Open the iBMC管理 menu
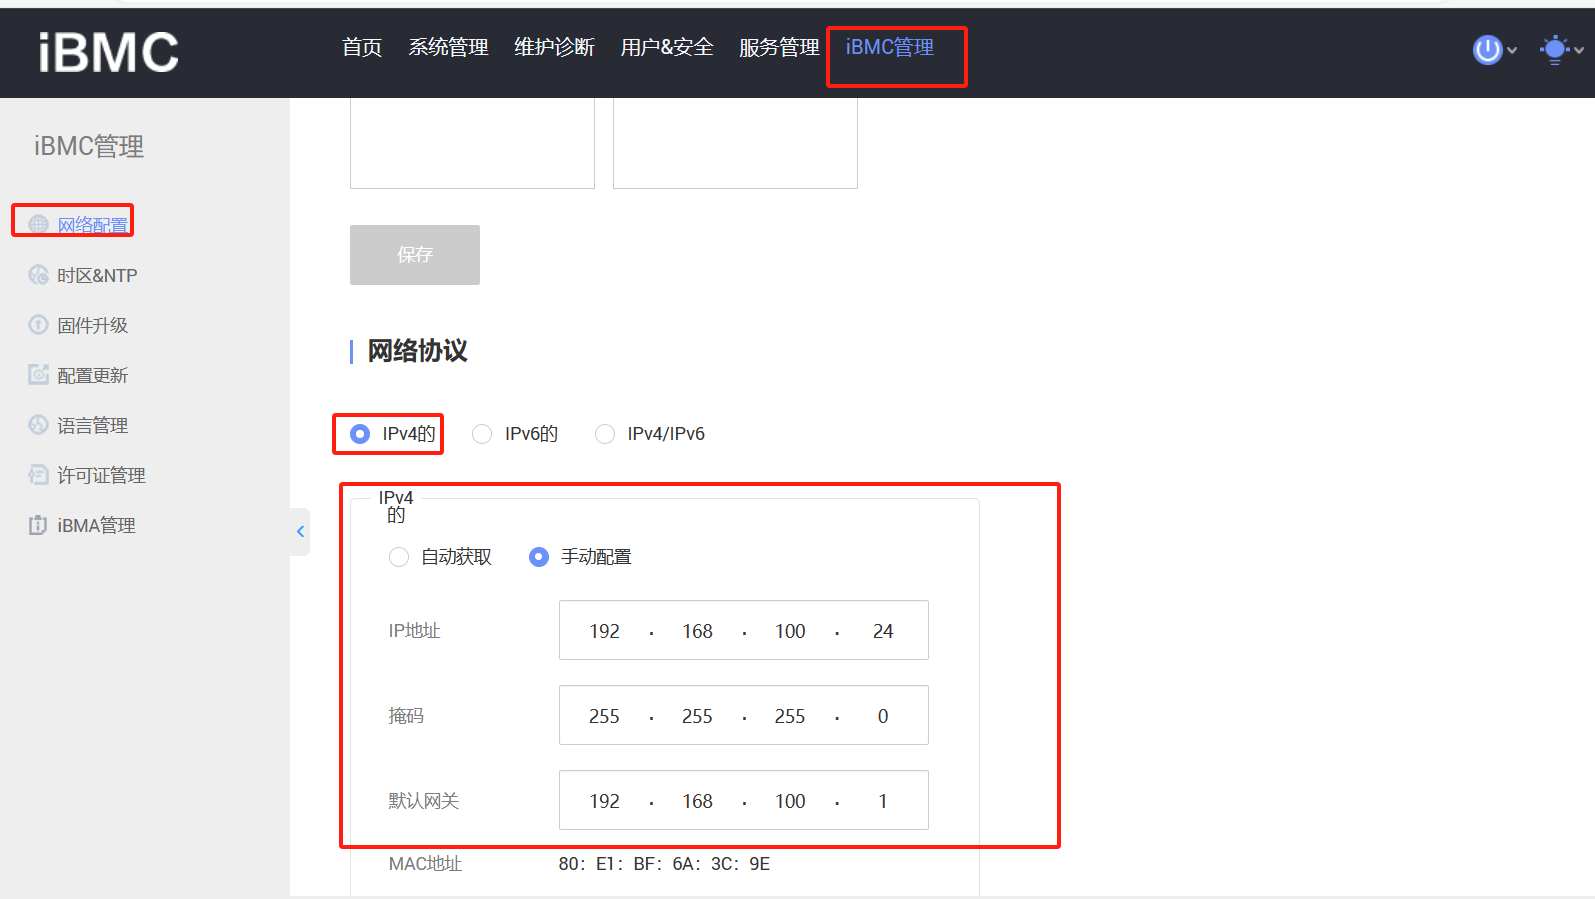This screenshot has width=1595, height=899. (x=890, y=47)
